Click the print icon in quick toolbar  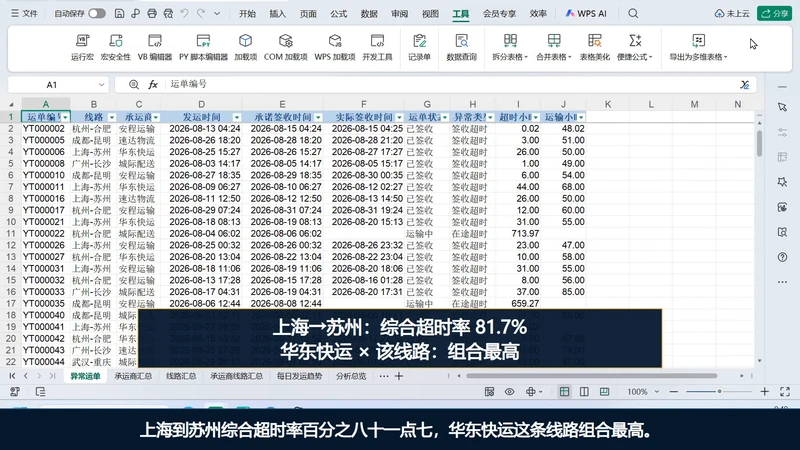click(x=152, y=14)
